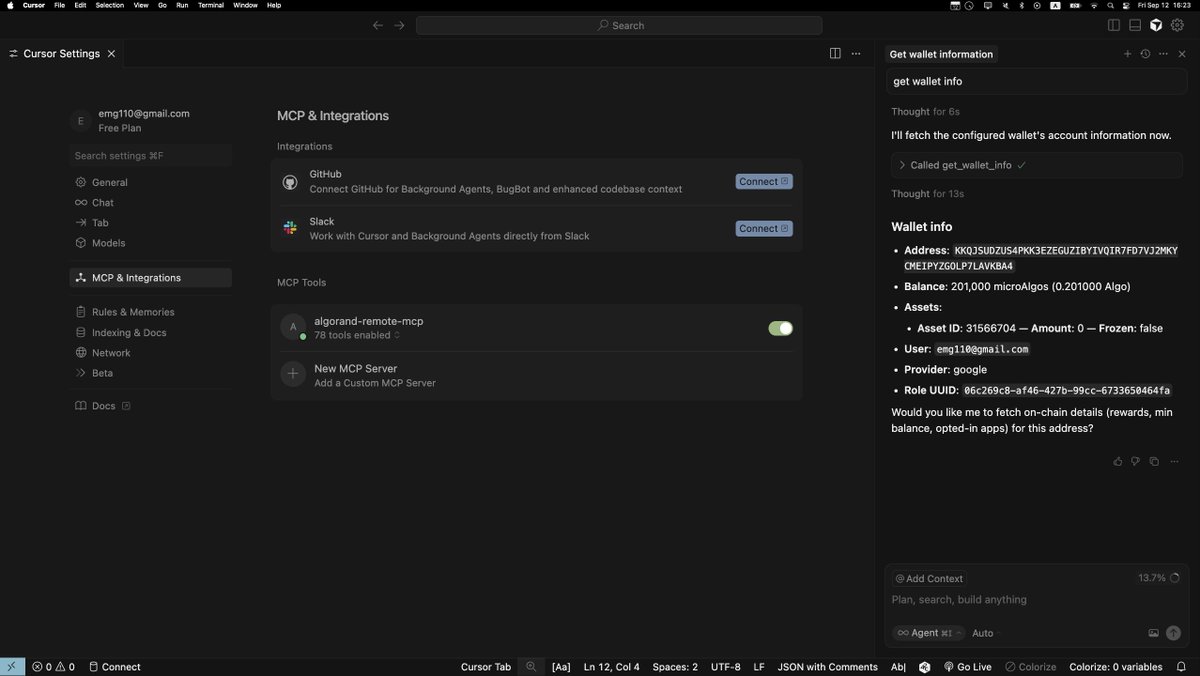Expand the Thought for 13s block

[x=927, y=193]
